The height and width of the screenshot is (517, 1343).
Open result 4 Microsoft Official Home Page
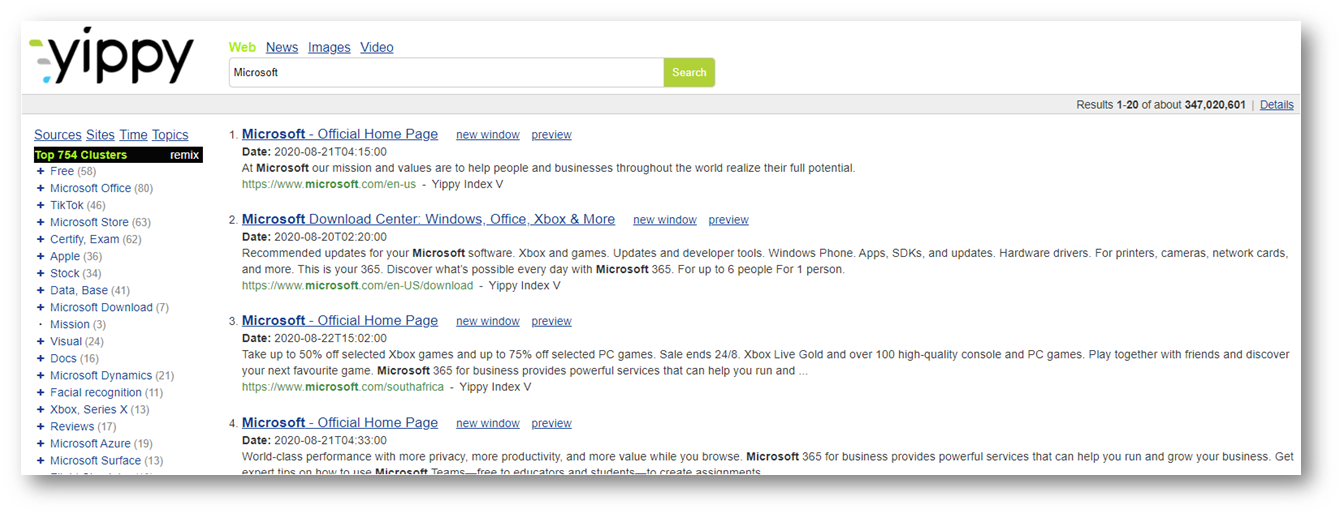tap(340, 422)
